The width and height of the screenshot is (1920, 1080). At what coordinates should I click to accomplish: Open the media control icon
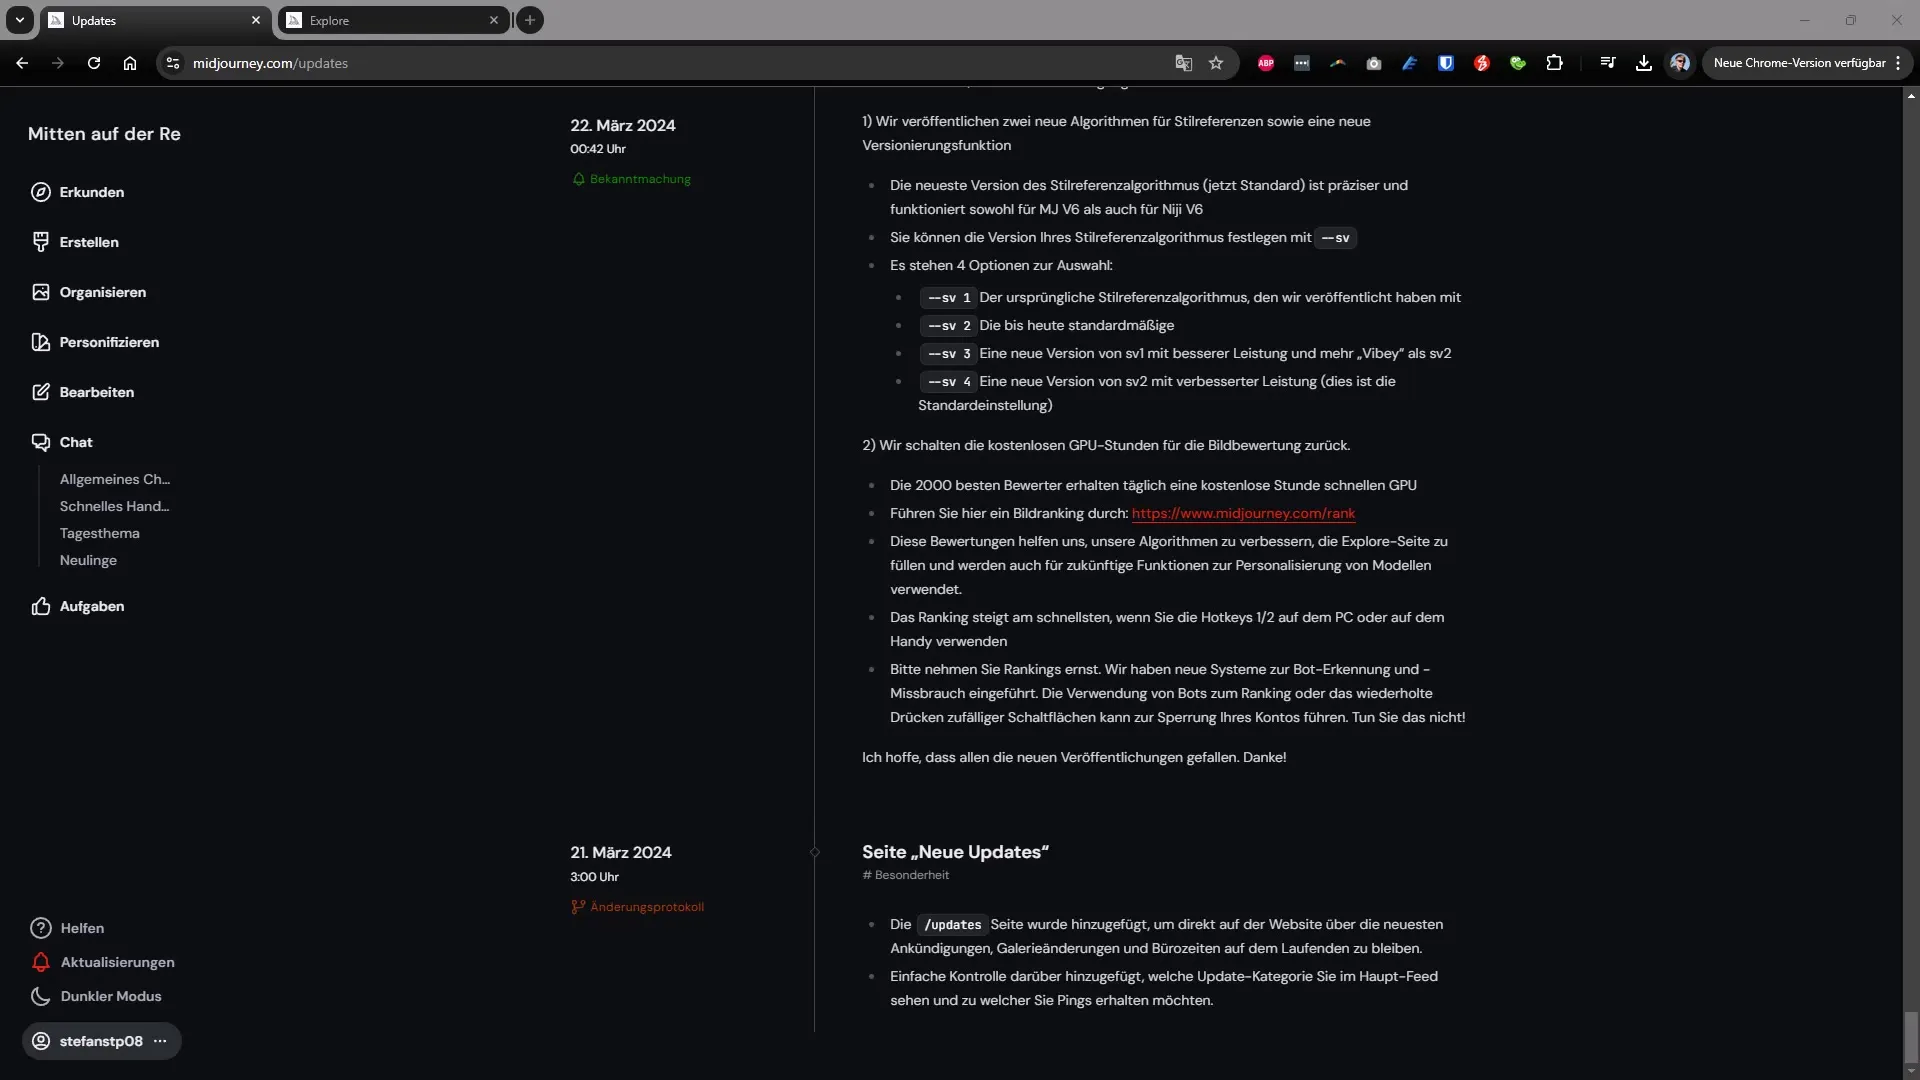coord(1608,63)
